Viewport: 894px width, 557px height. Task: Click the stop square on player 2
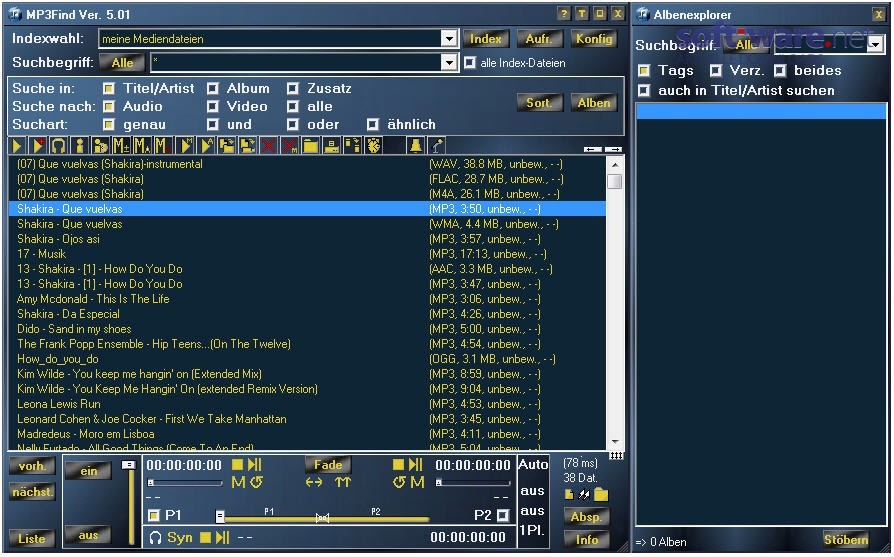coord(399,465)
